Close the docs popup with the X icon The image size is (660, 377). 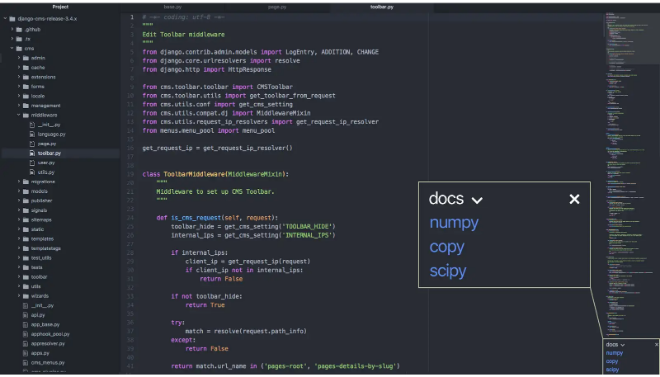click(574, 199)
